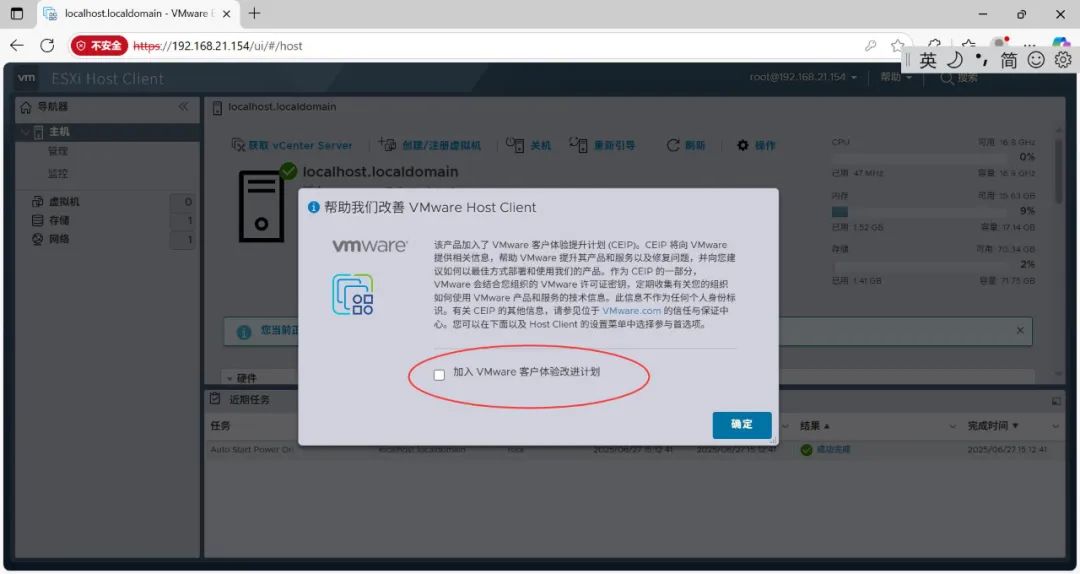Open 管理 under 主机

[58, 151]
